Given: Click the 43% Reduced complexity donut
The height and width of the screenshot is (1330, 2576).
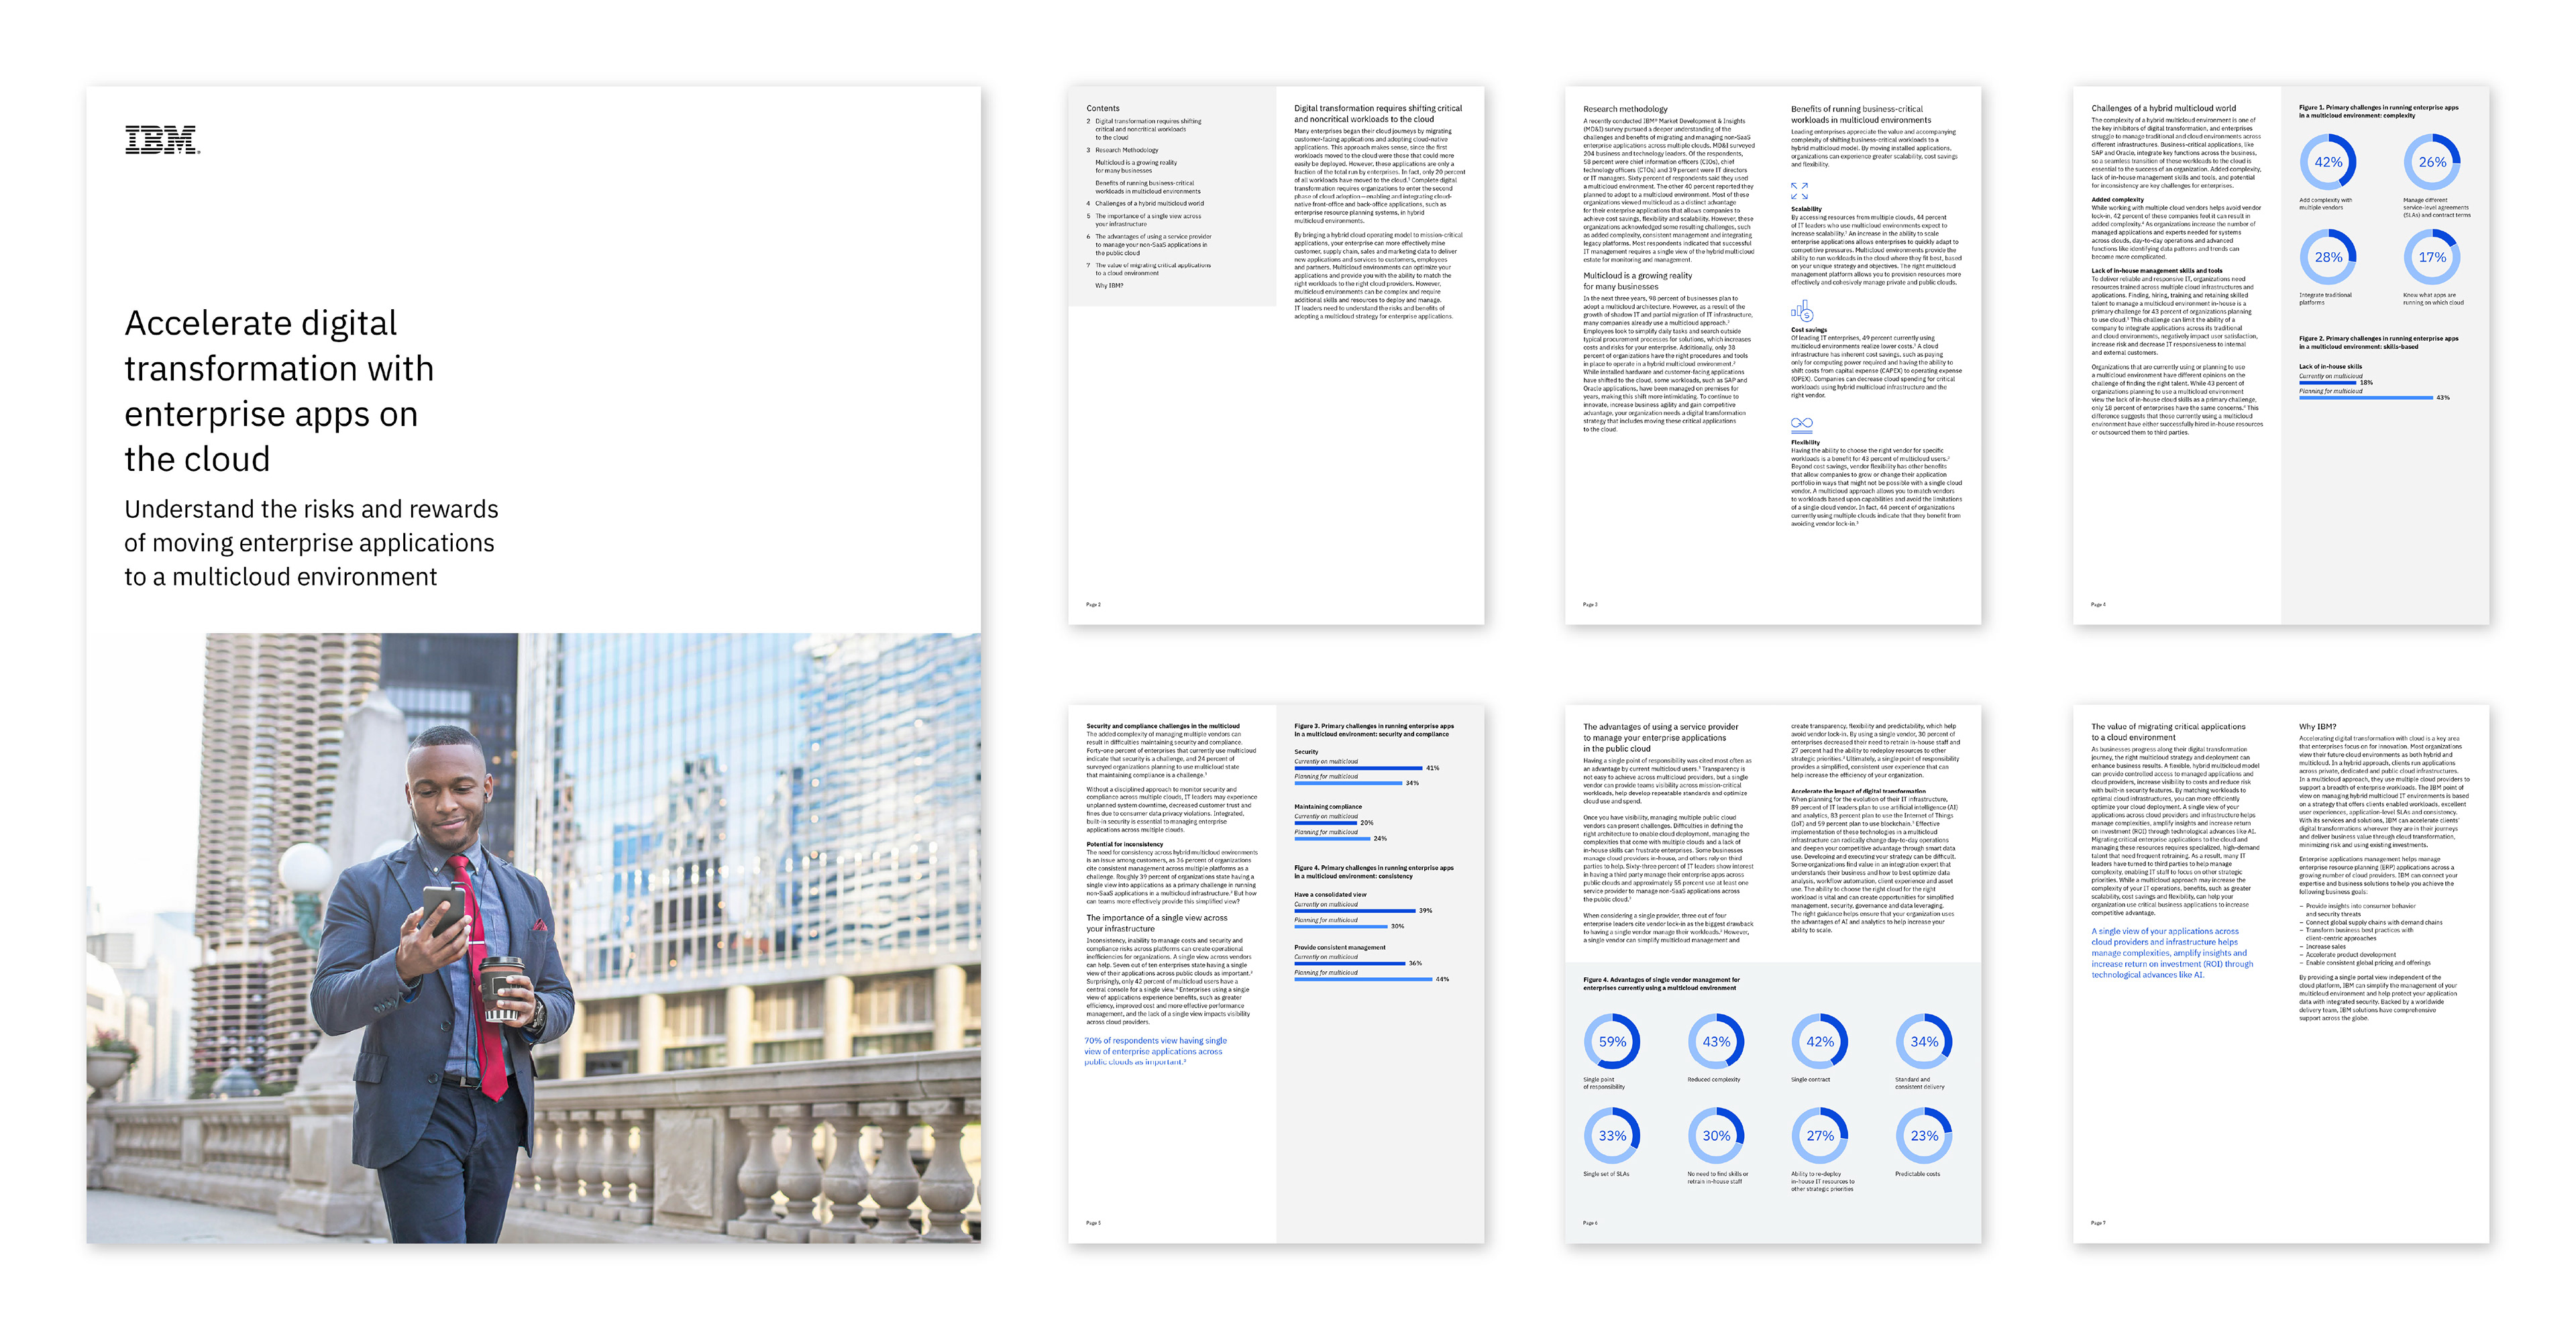Looking at the screenshot, I should click(1716, 1041).
